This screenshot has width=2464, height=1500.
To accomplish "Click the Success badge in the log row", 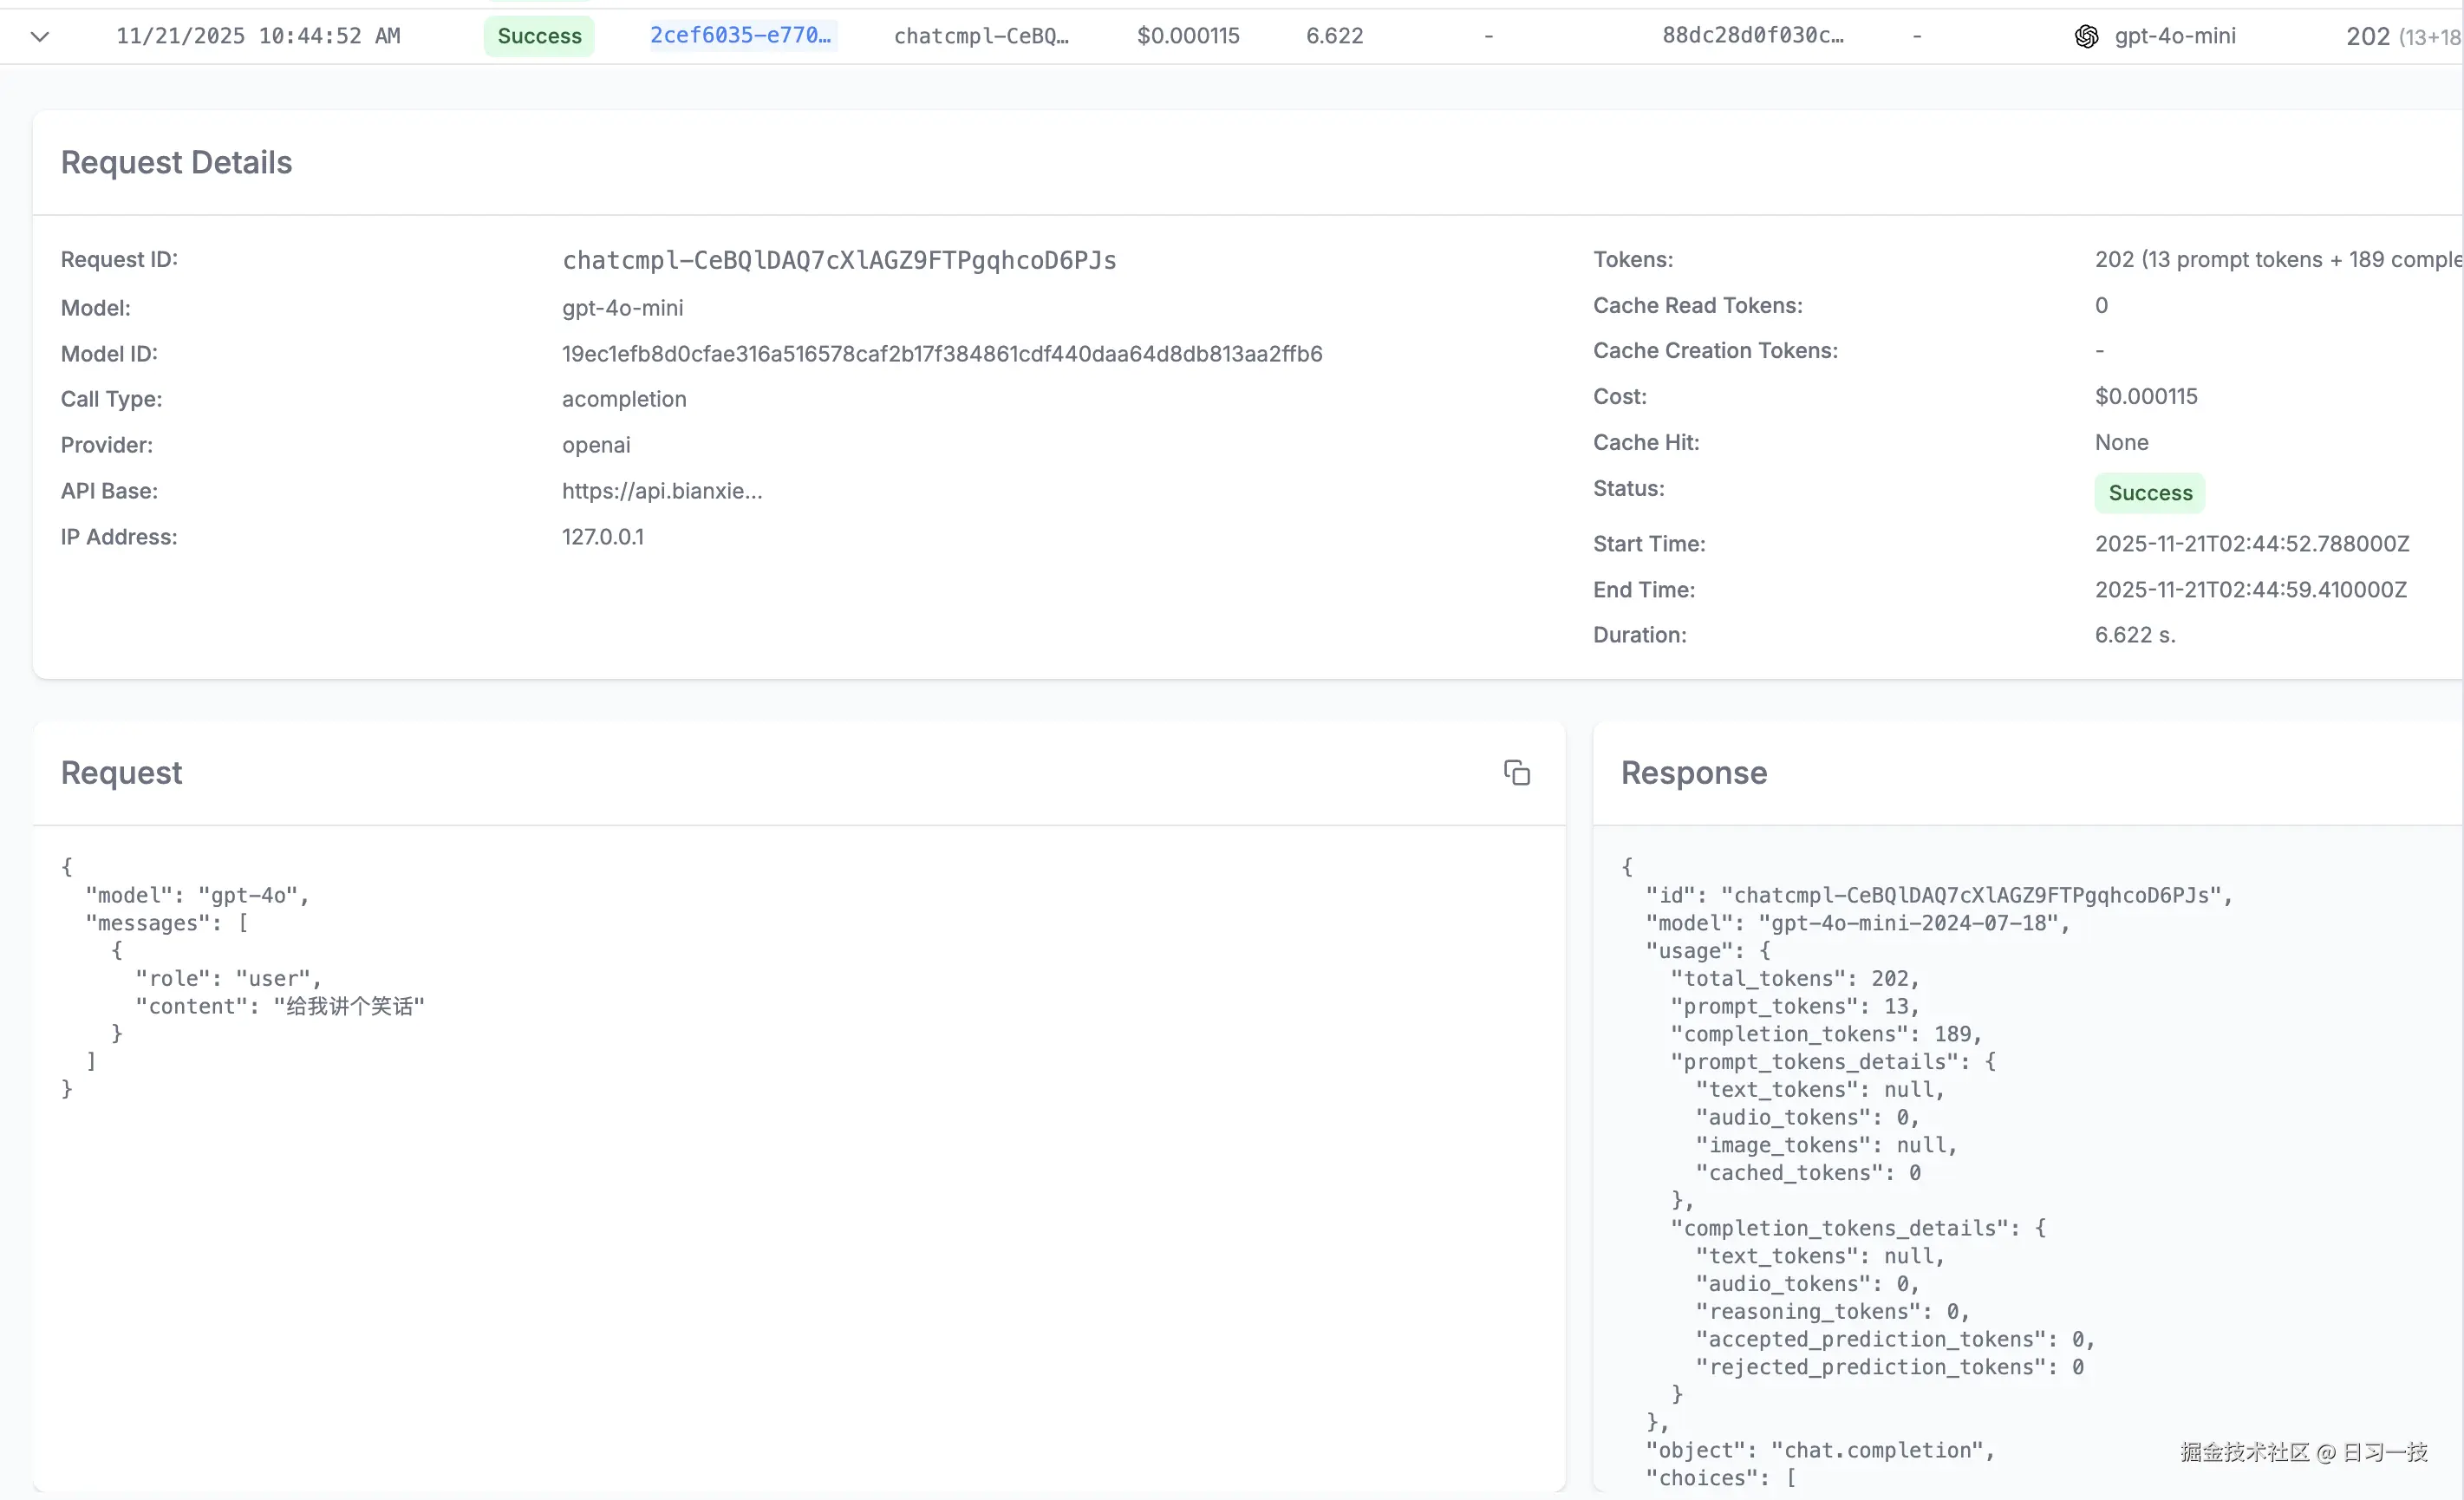I will pyautogui.click(x=538, y=36).
